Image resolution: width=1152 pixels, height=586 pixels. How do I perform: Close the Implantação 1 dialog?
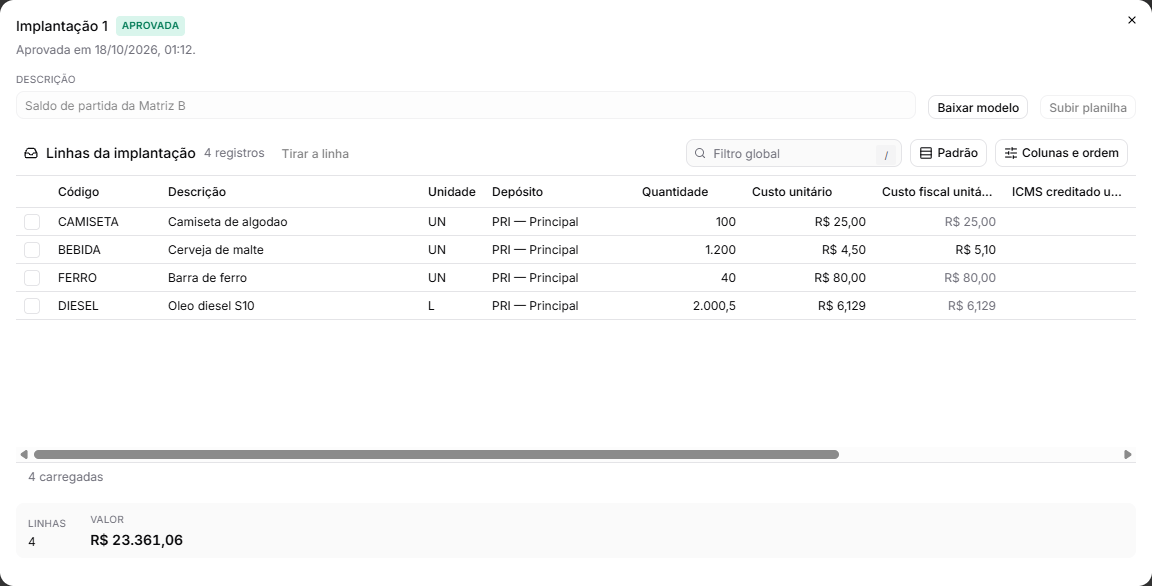pyautogui.click(x=1131, y=21)
